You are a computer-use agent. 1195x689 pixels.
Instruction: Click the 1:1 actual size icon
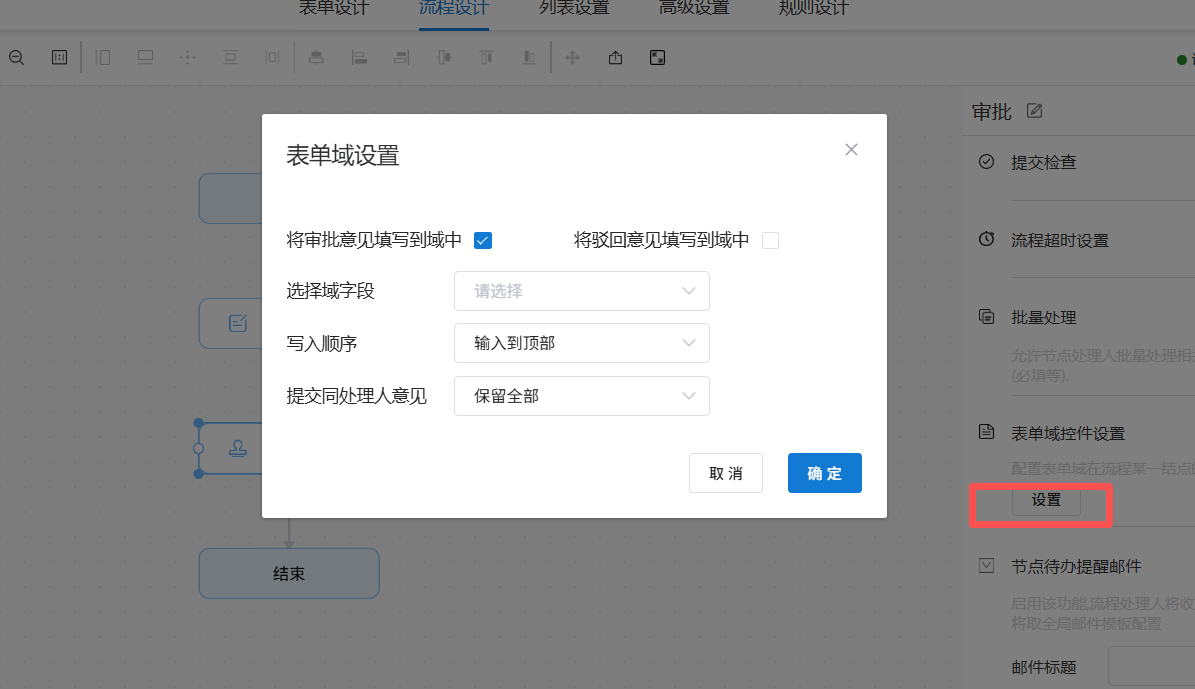point(59,58)
